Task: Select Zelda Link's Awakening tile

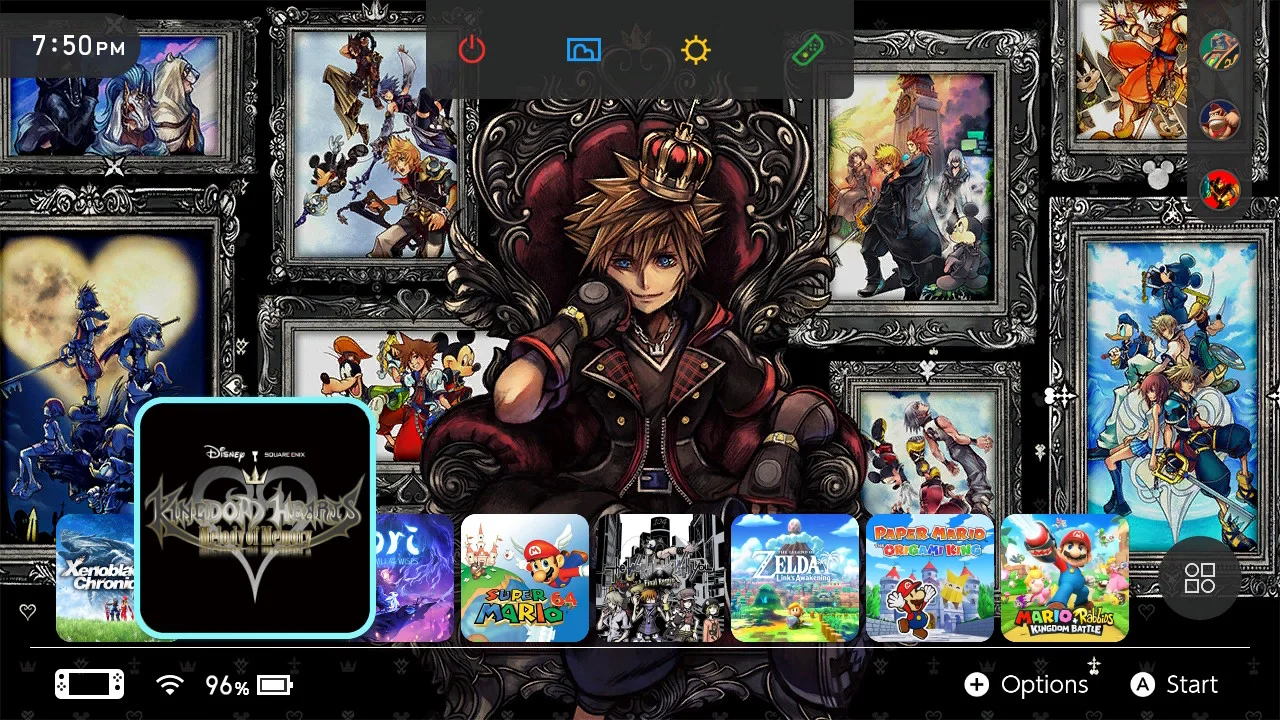Action: [795, 578]
